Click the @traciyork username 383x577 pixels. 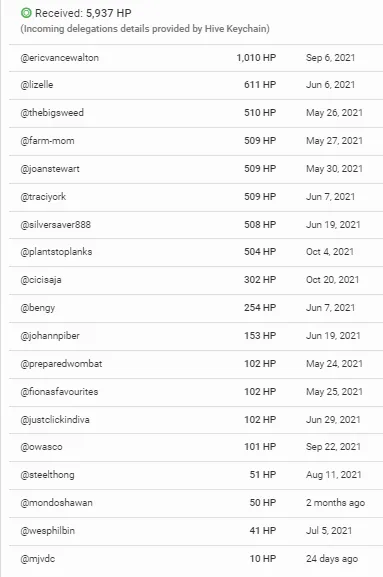point(43,197)
